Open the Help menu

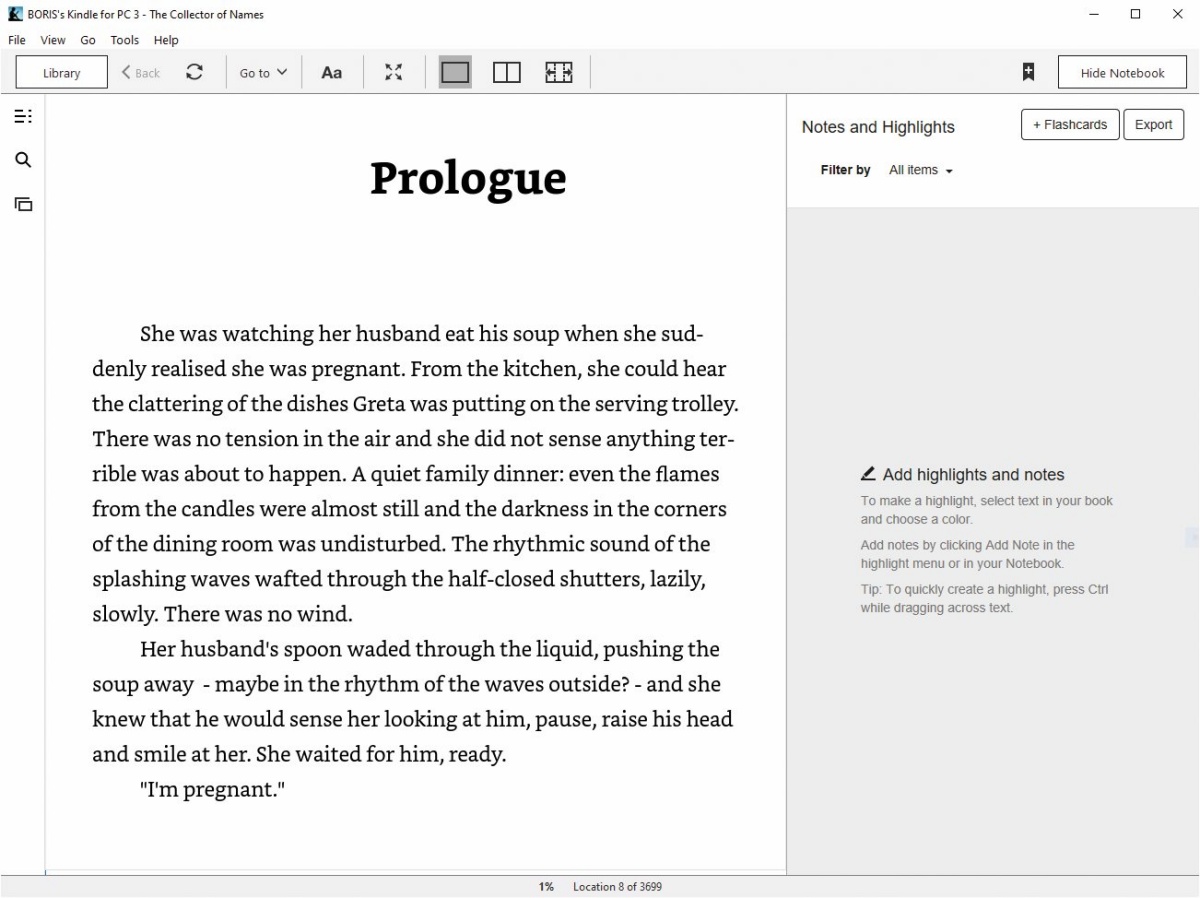pyautogui.click(x=166, y=40)
